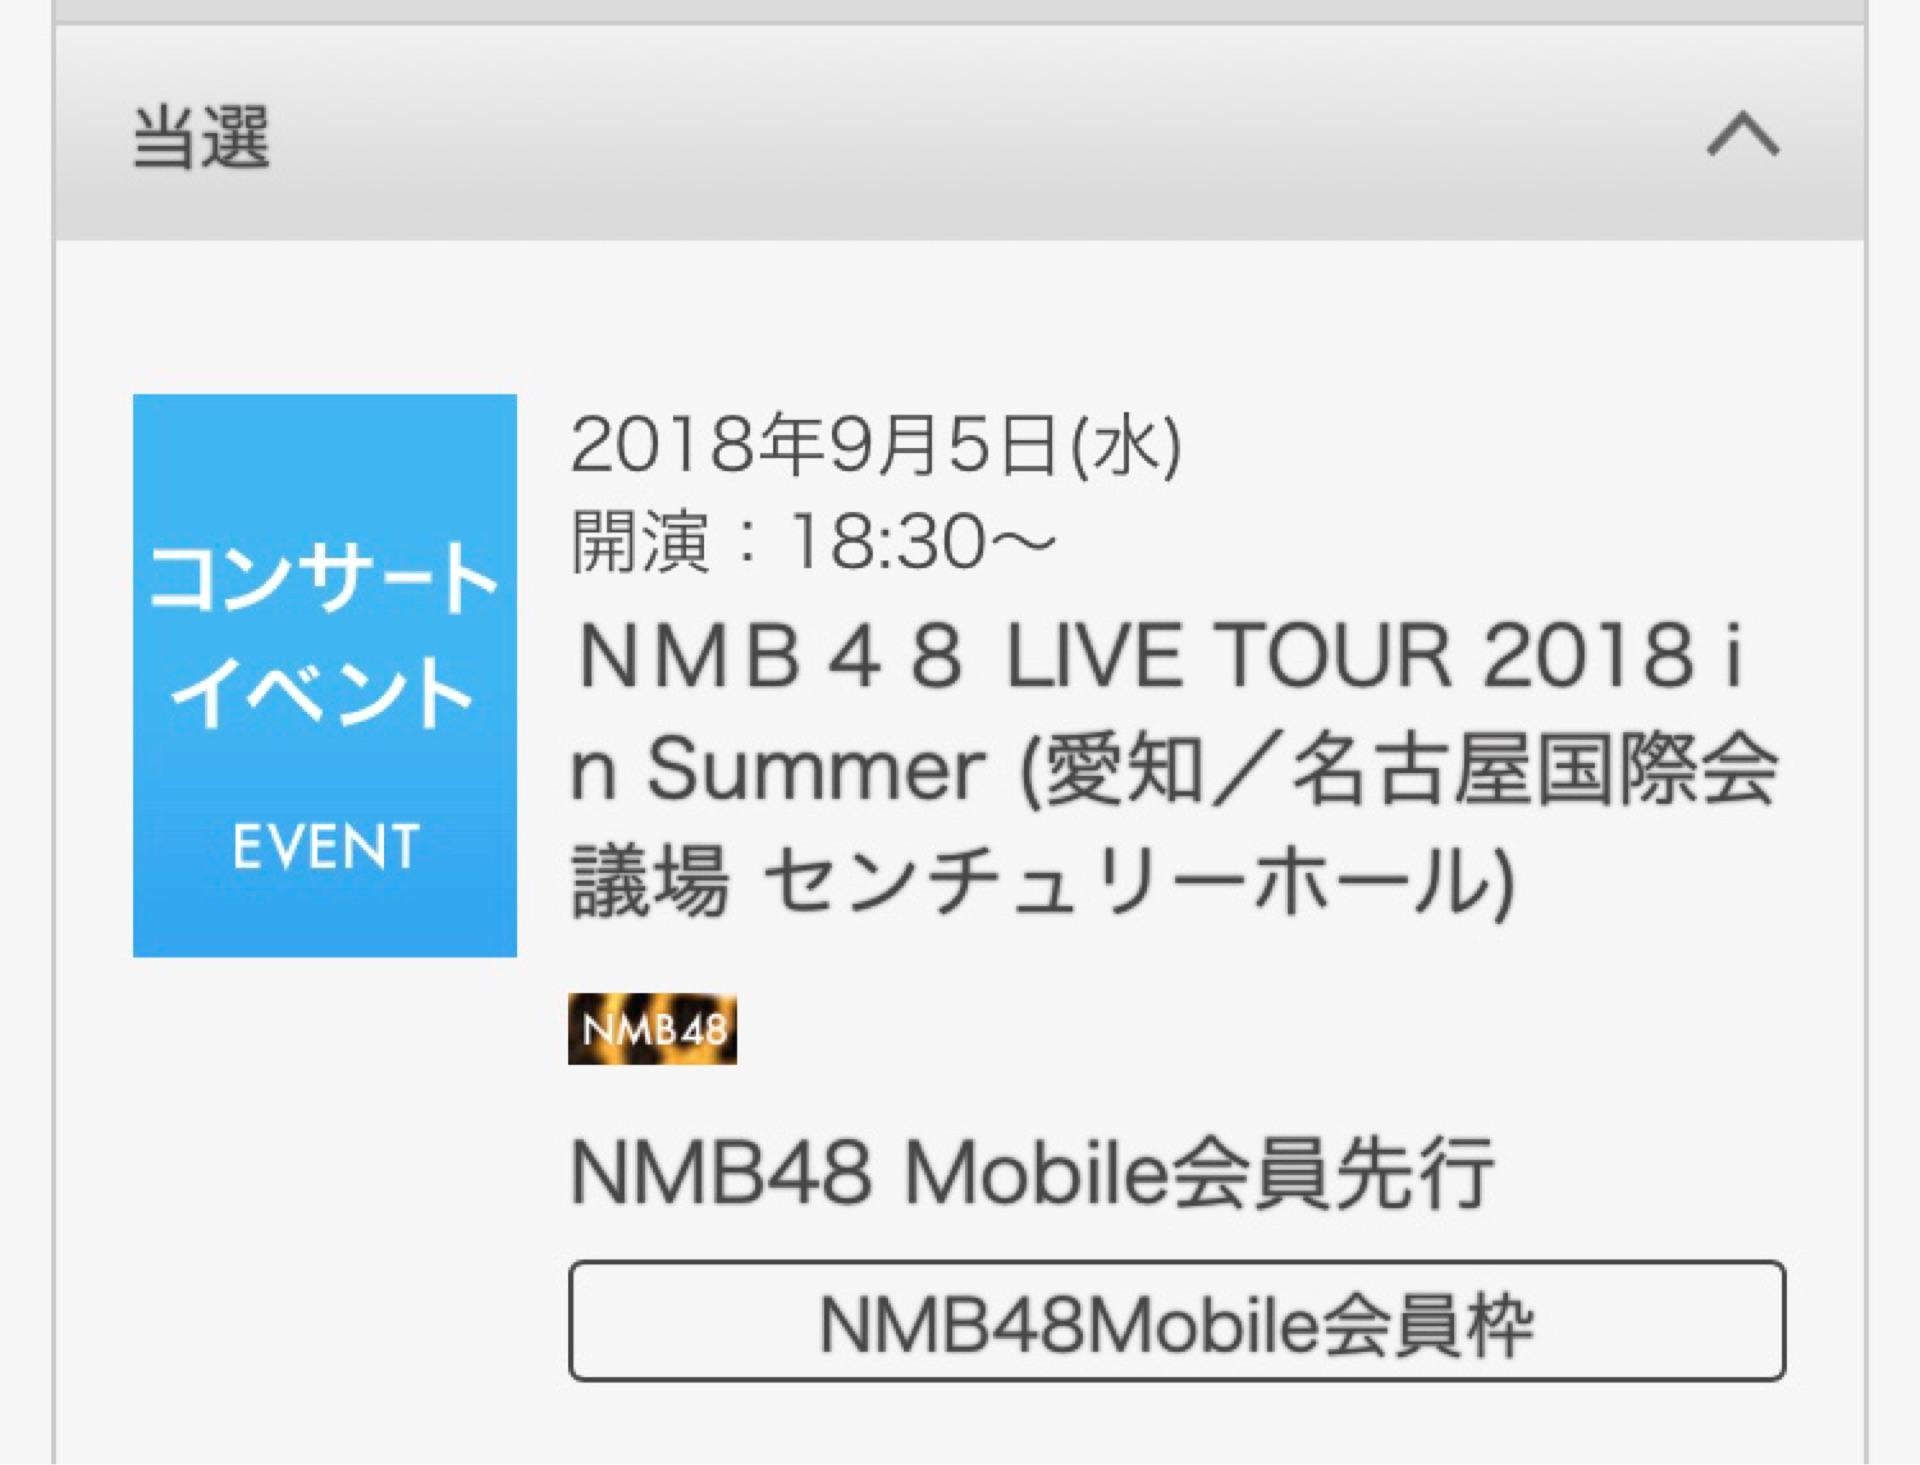
Task: Click the EVENT label on blue tile
Action: [325, 847]
